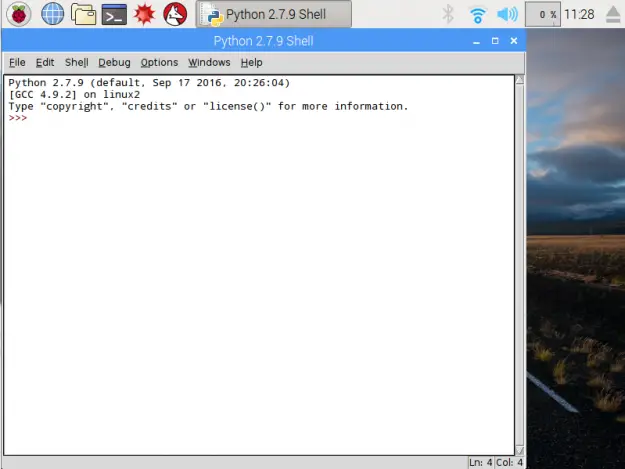Screen dimensions: 625x469
Task: Click the shell prompt >>> line
Action: (18, 118)
